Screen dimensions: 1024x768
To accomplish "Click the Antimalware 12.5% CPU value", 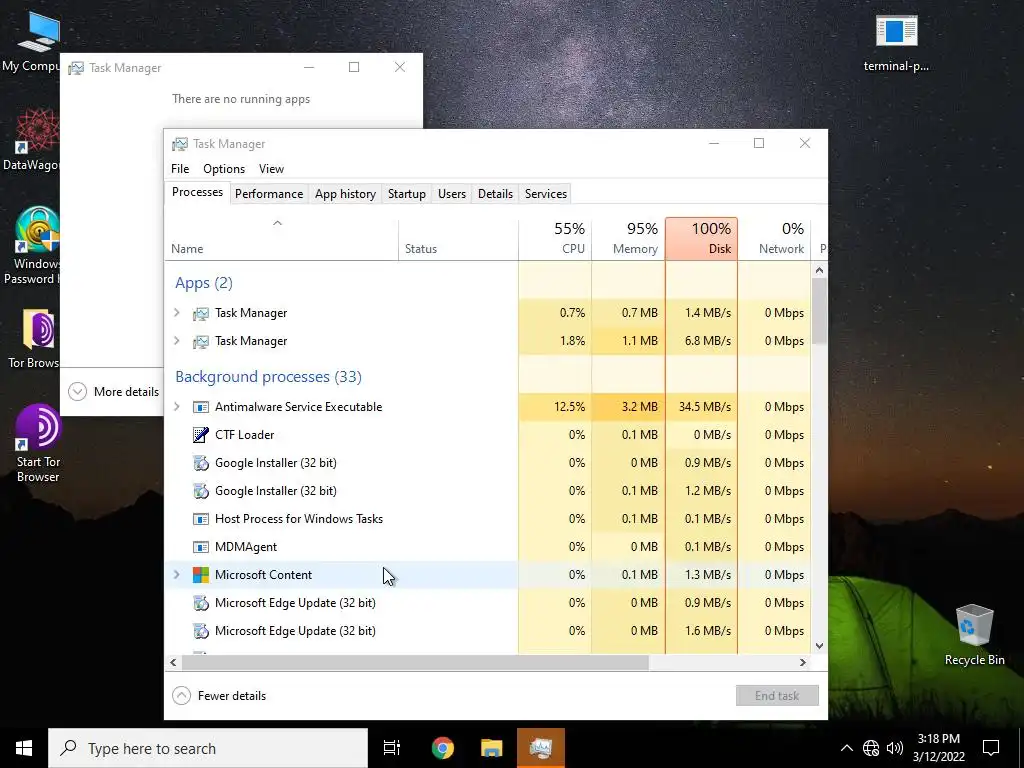I will [x=569, y=407].
